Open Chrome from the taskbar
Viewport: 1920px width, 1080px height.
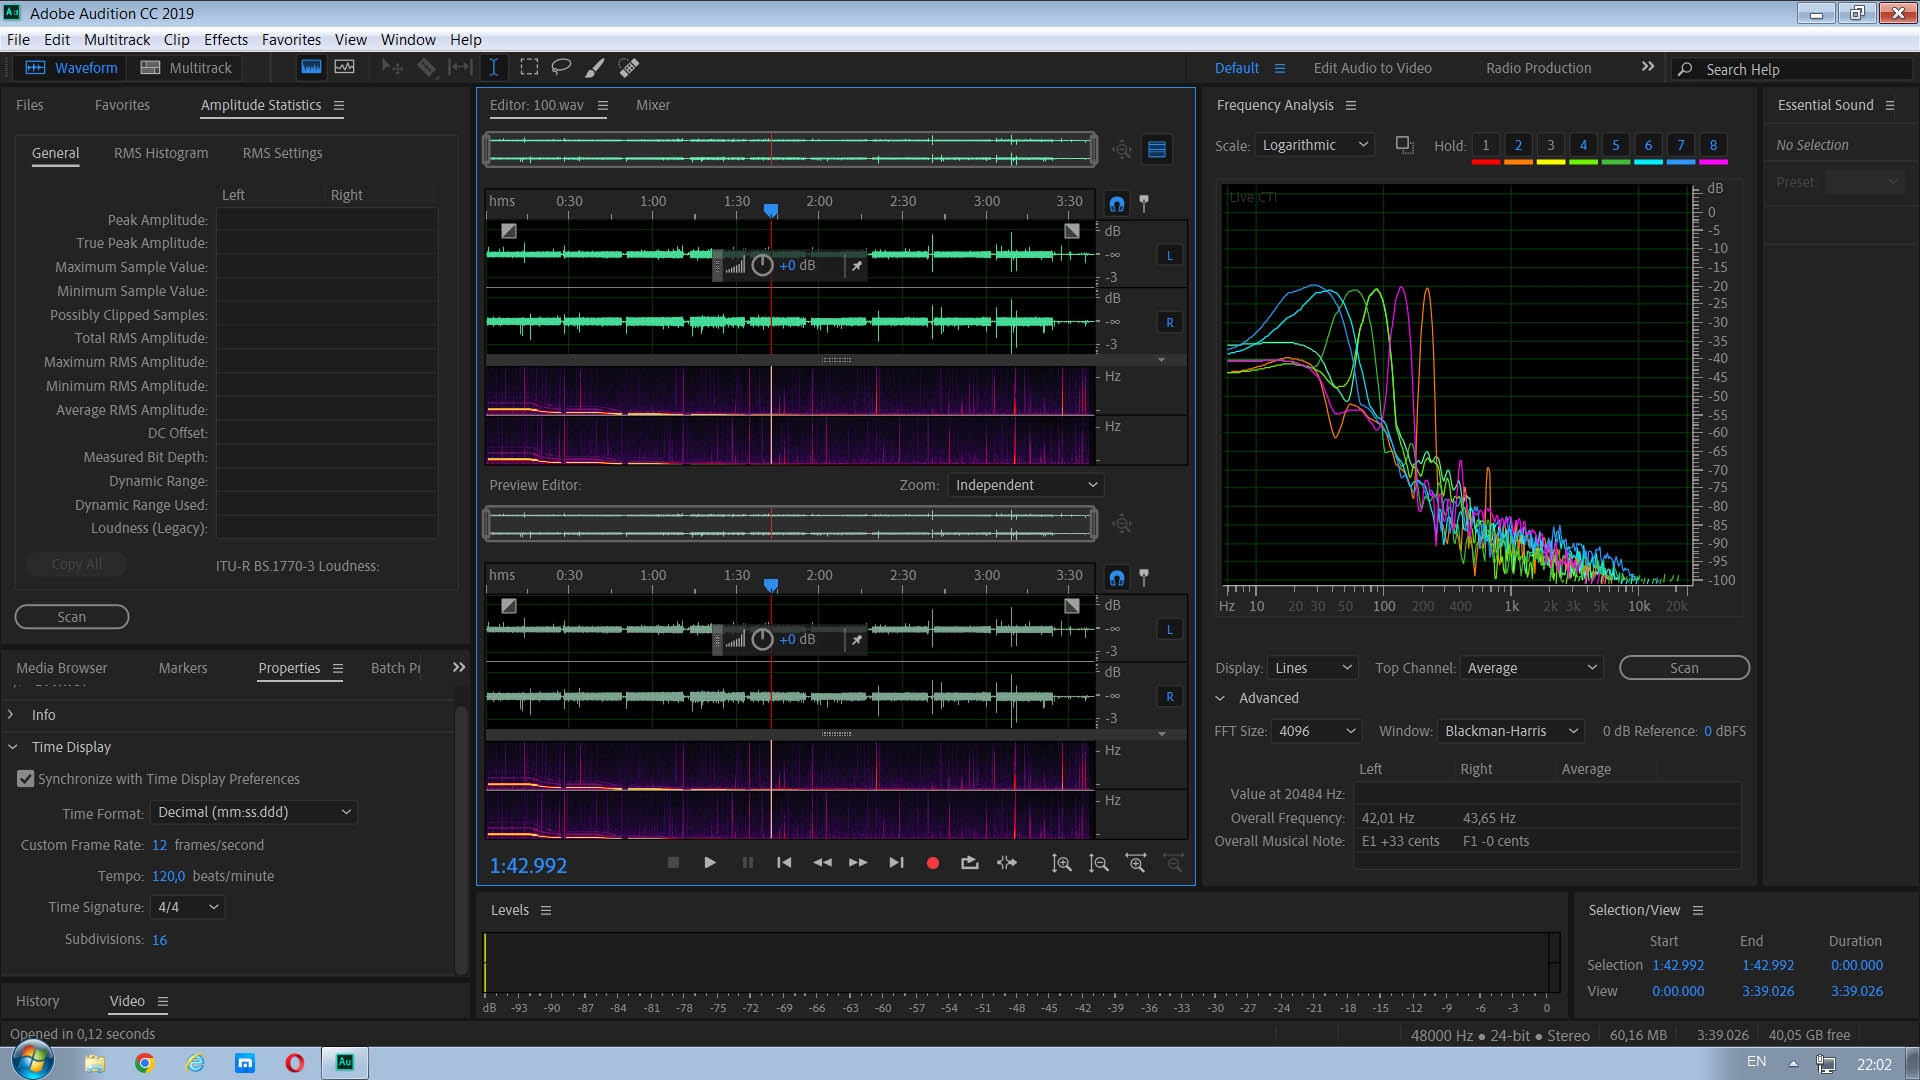[x=144, y=1063]
